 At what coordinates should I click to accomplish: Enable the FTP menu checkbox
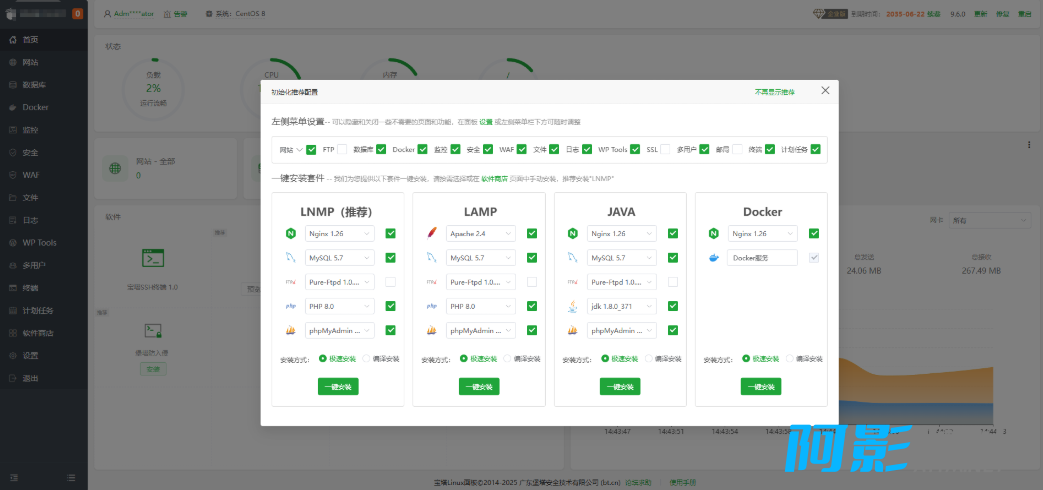click(342, 150)
